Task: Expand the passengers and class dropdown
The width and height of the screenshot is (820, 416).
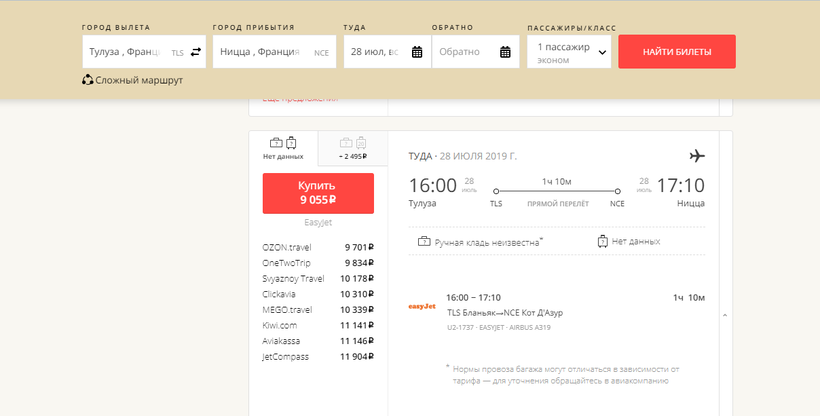Action: (568, 52)
